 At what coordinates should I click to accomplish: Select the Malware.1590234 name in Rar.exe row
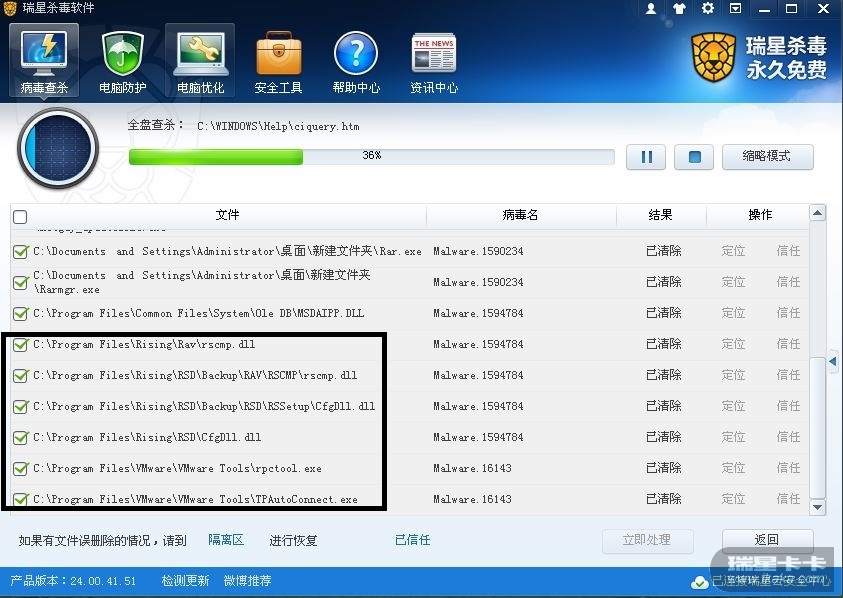point(478,251)
